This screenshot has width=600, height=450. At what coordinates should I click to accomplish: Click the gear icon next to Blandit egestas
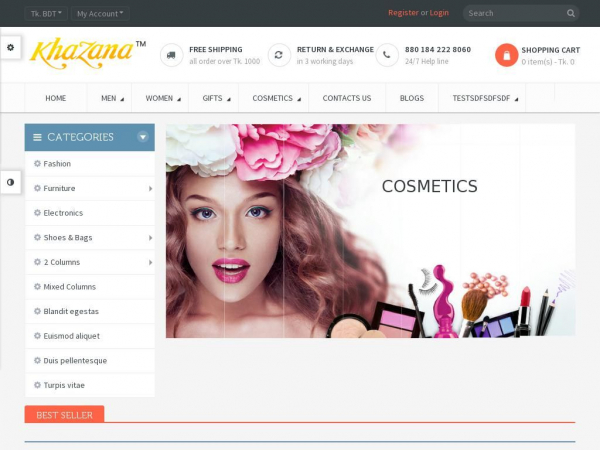coord(37,311)
